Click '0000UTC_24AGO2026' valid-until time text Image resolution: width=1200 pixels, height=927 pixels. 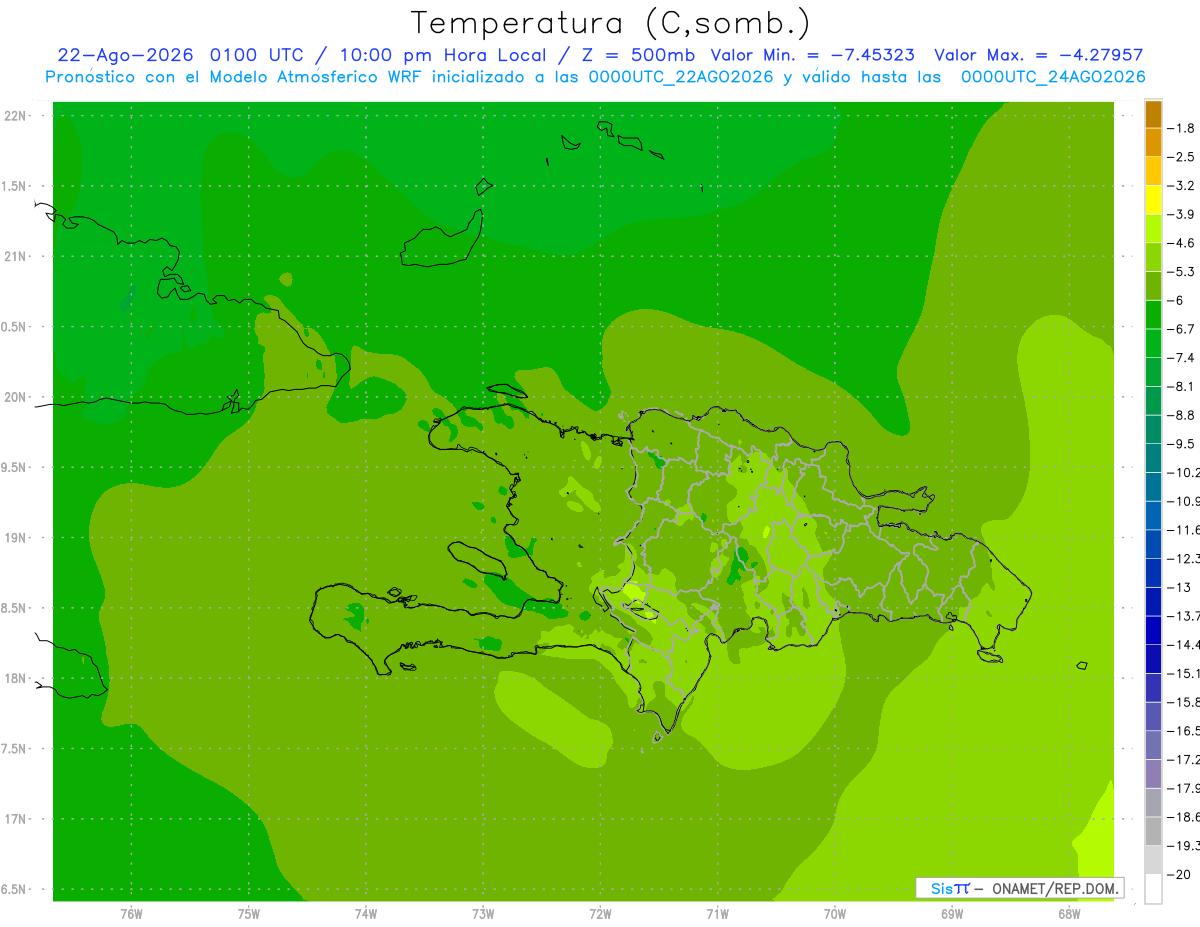[1053, 77]
